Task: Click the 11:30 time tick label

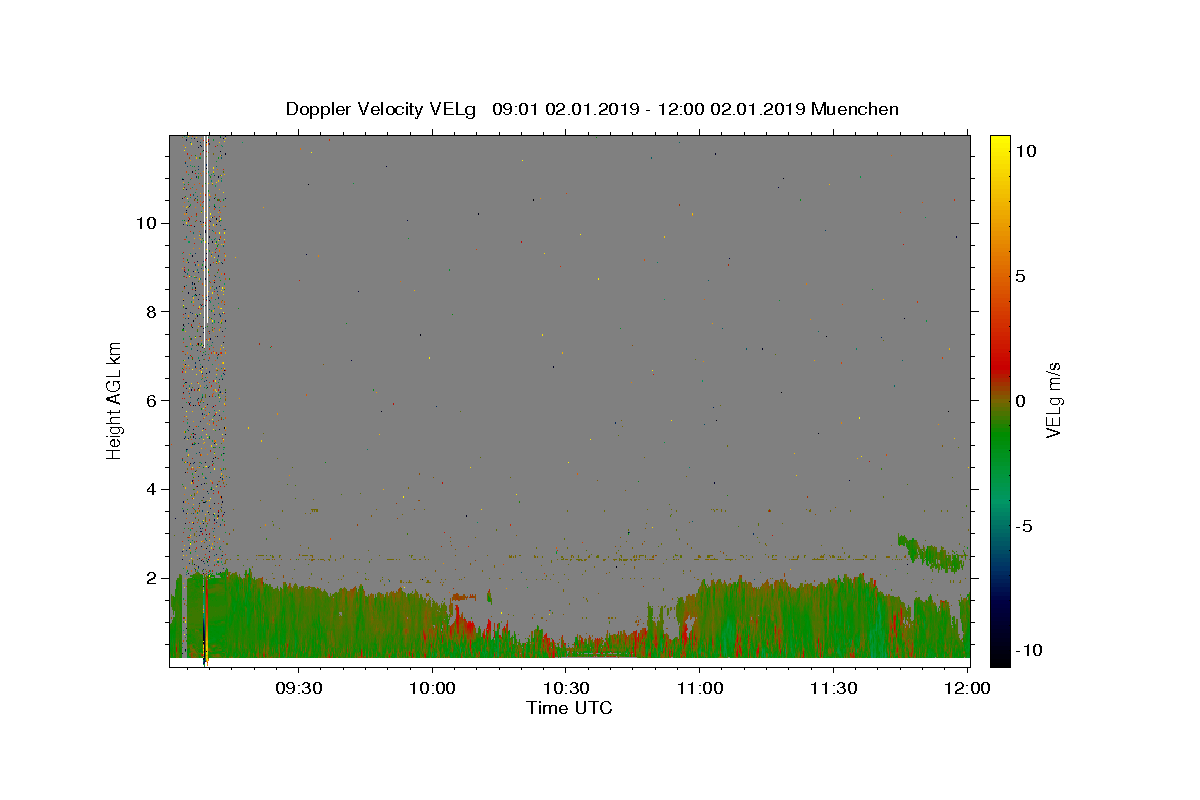Action: pyautogui.click(x=833, y=688)
